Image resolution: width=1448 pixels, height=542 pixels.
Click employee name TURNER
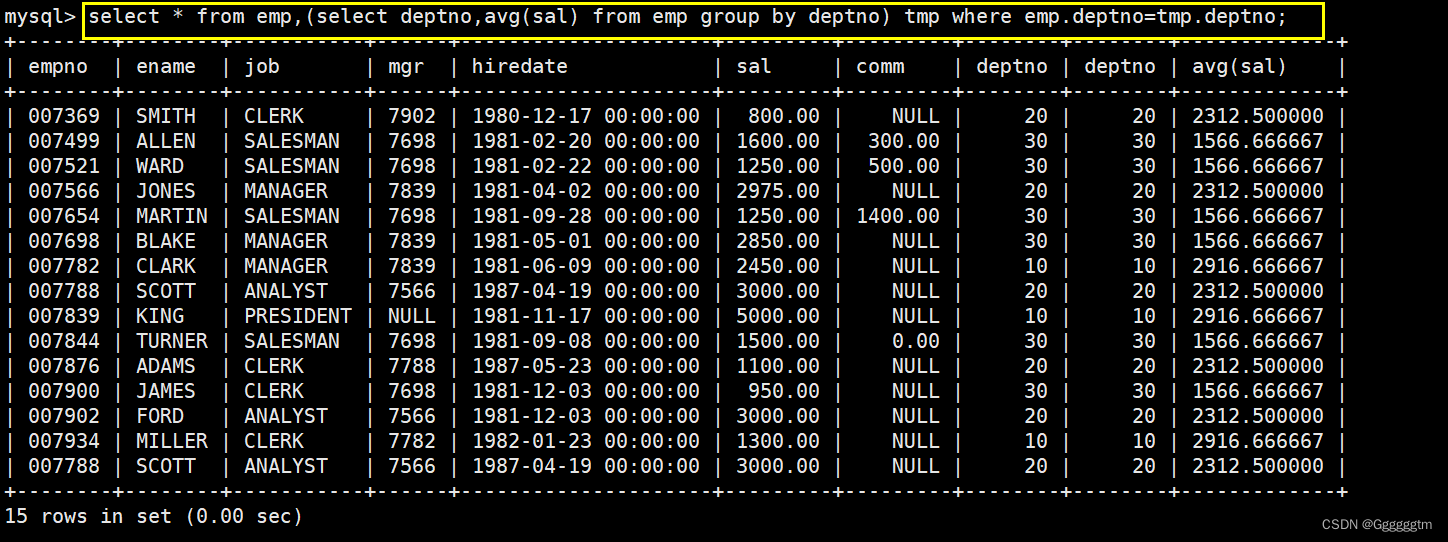click(x=172, y=341)
